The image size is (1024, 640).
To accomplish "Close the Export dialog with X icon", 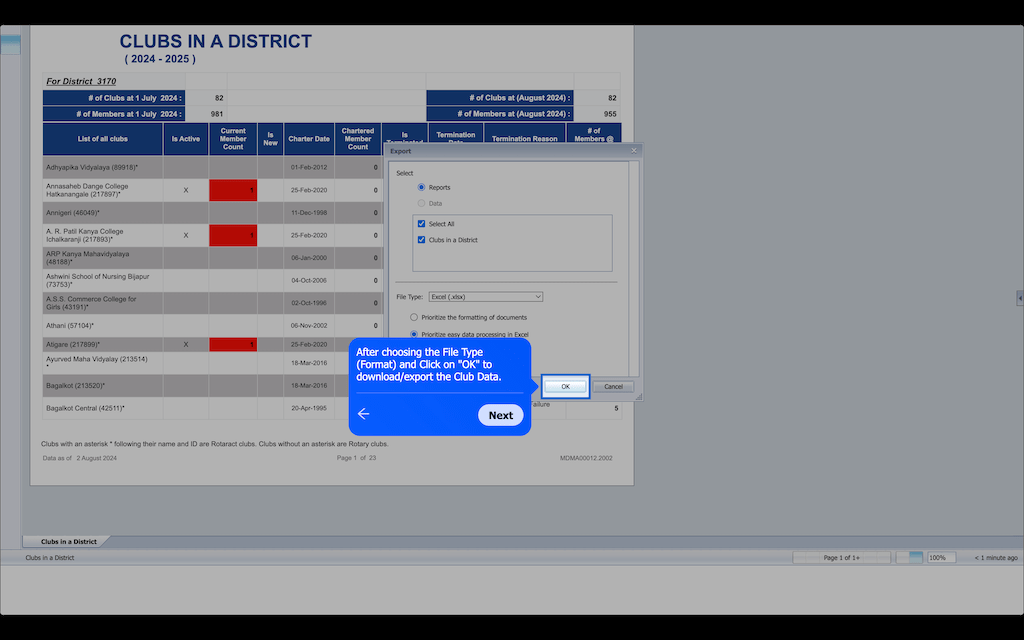I will [633, 150].
